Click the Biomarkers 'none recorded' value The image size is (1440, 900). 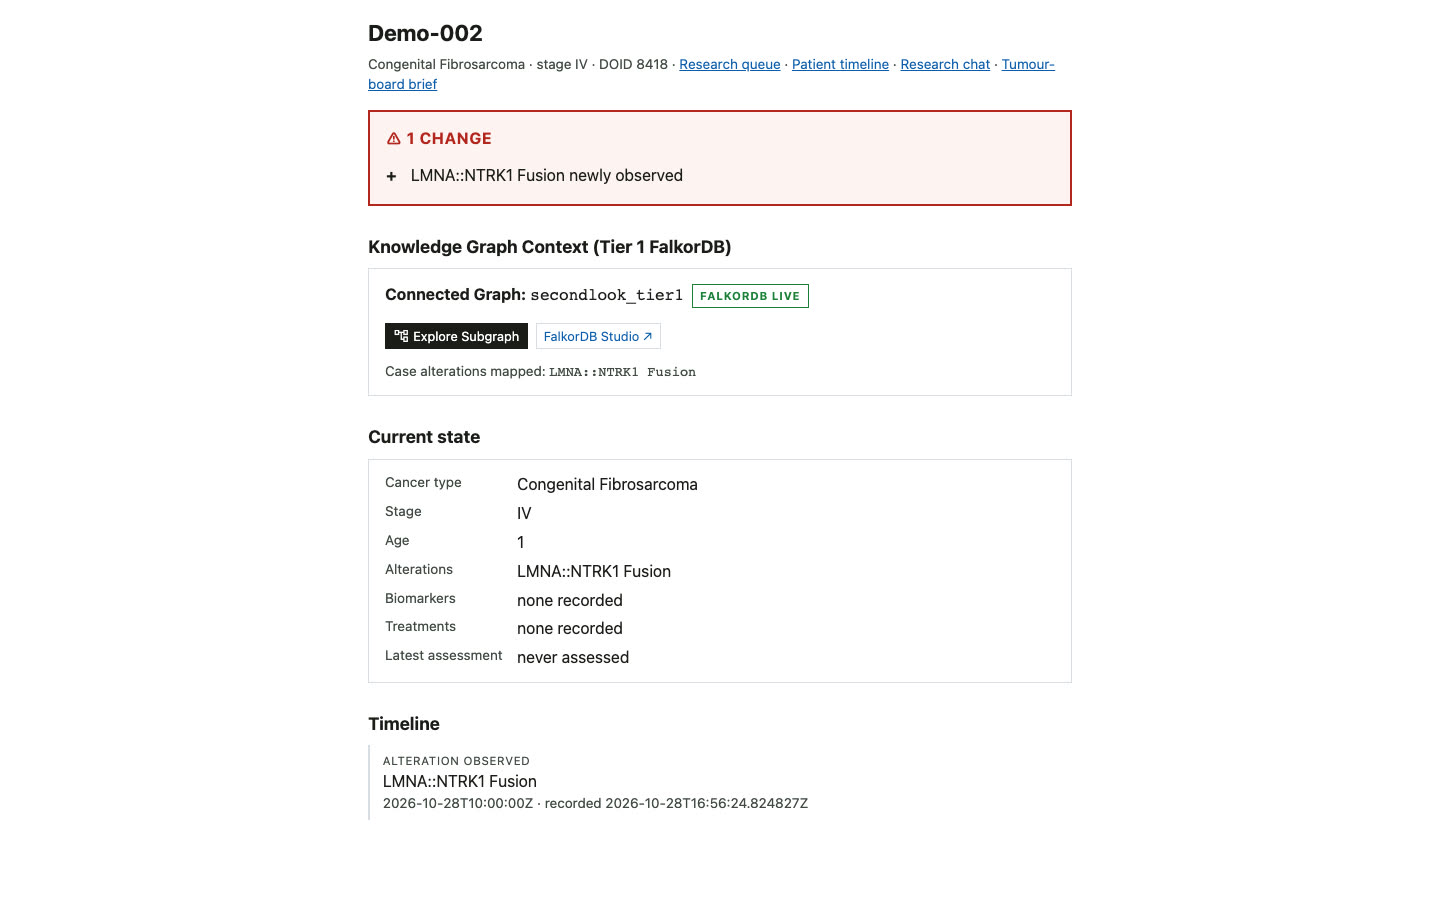click(x=570, y=600)
